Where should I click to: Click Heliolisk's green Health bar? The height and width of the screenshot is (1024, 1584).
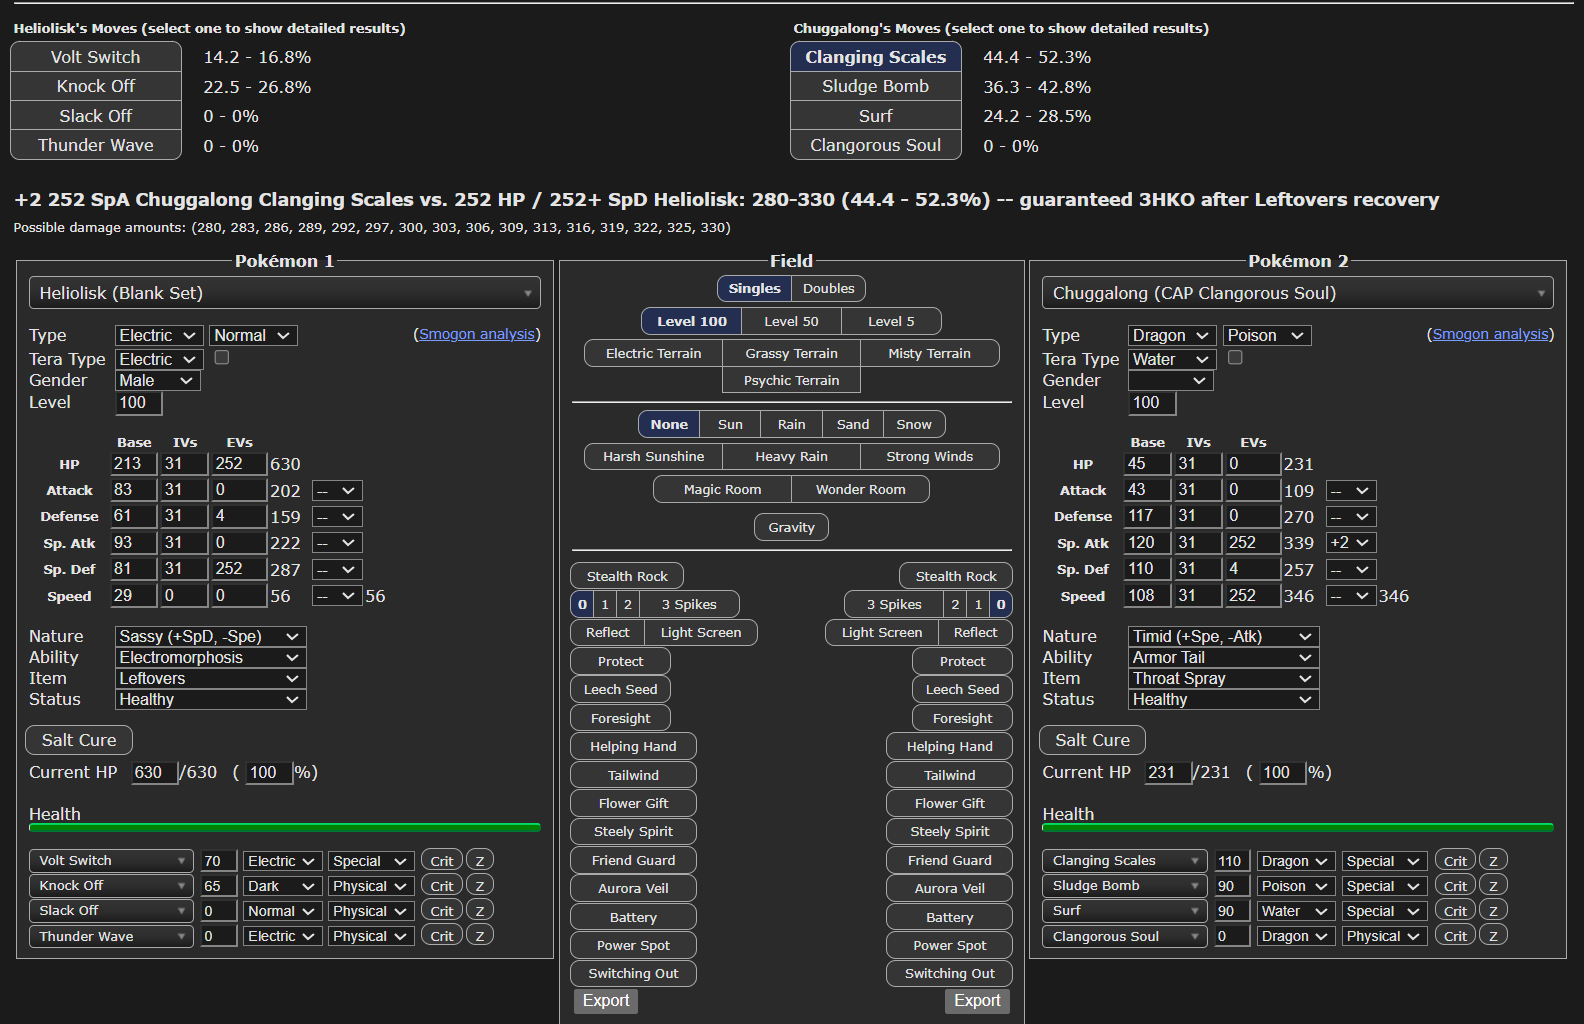(285, 828)
